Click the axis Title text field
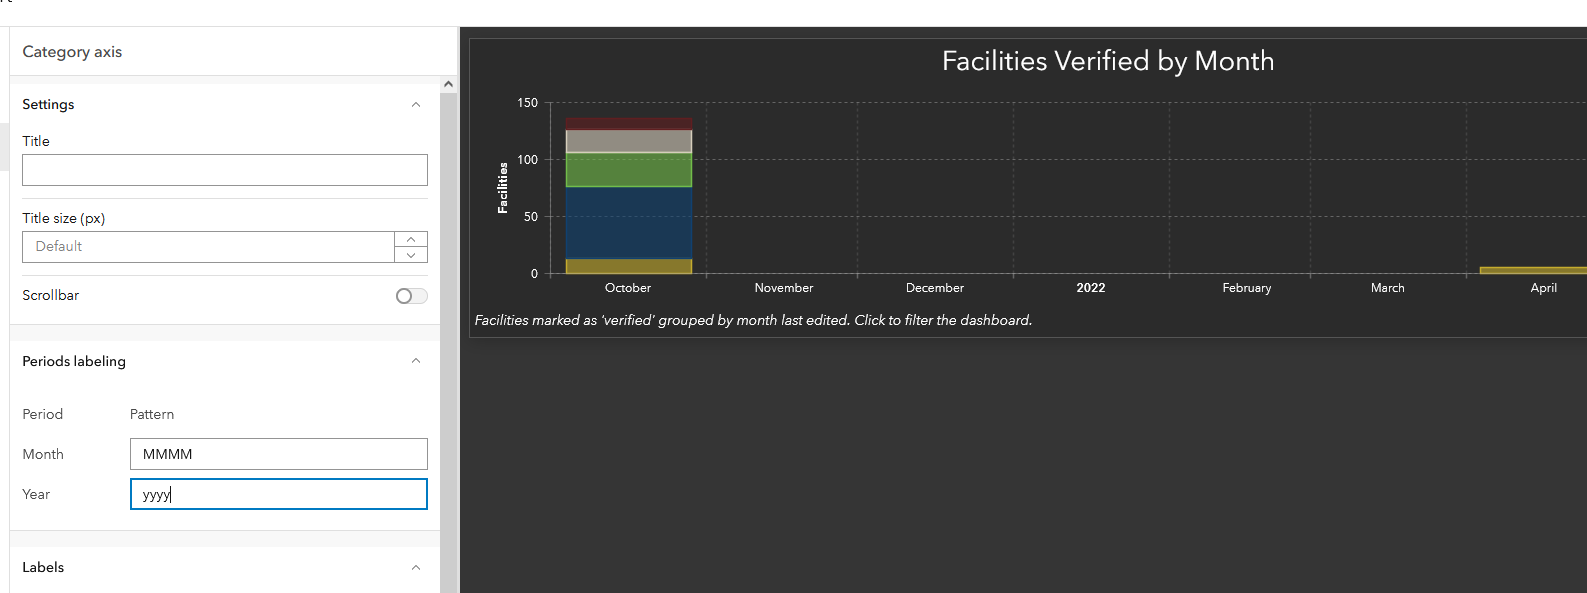This screenshot has height=593, width=1587. (225, 170)
